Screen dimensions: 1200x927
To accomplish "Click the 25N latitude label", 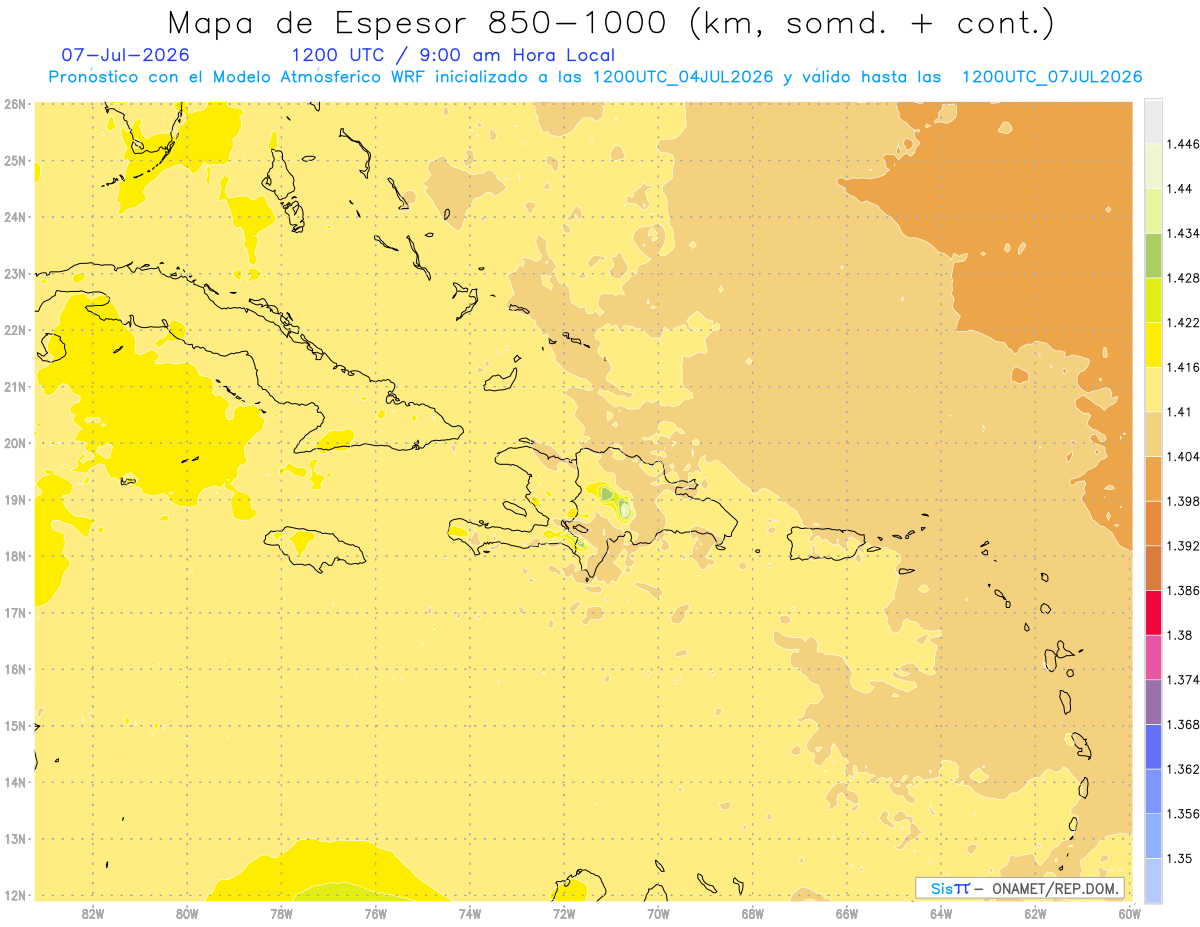I will click(15, 160).
